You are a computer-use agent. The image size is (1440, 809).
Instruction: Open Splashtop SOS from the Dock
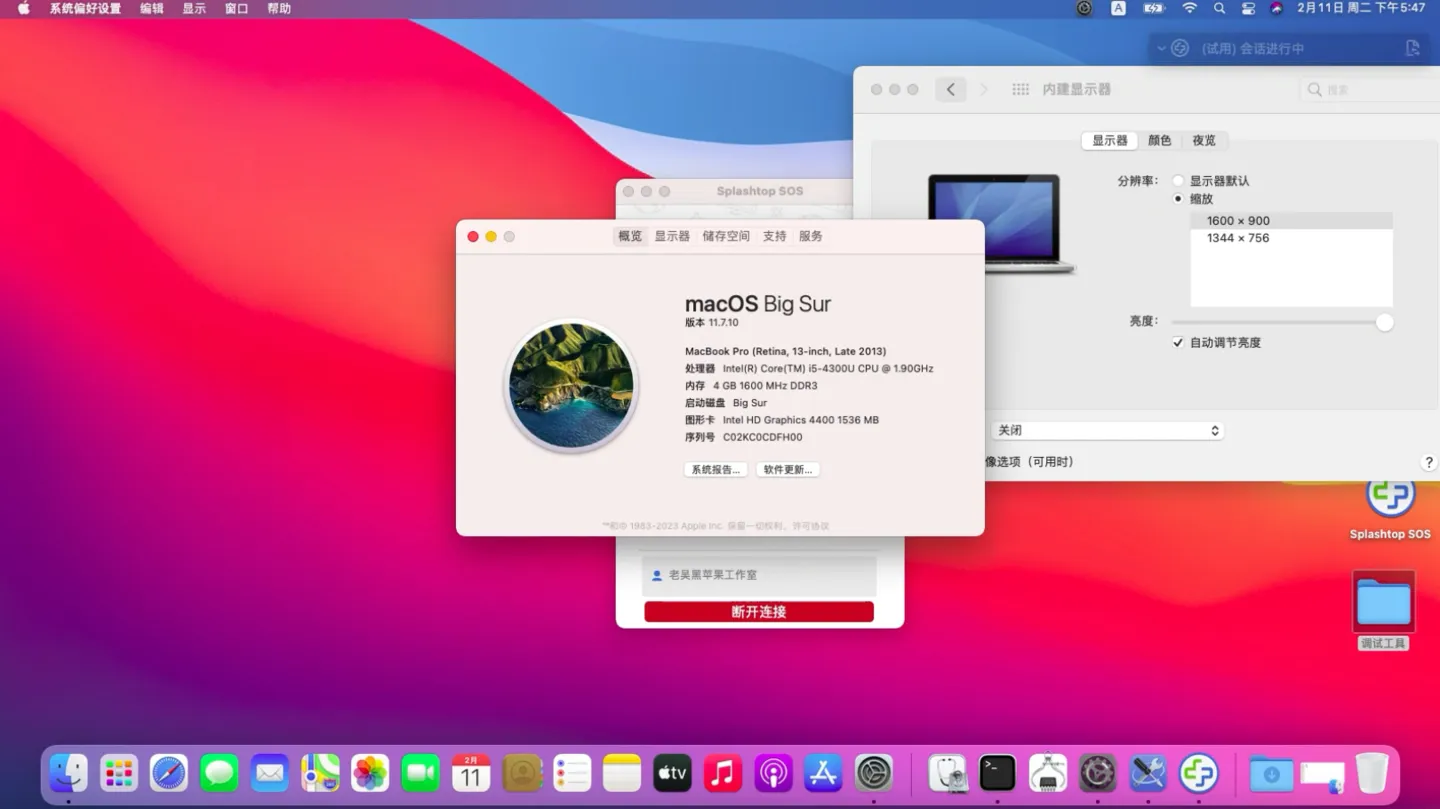coord(1198,773)
